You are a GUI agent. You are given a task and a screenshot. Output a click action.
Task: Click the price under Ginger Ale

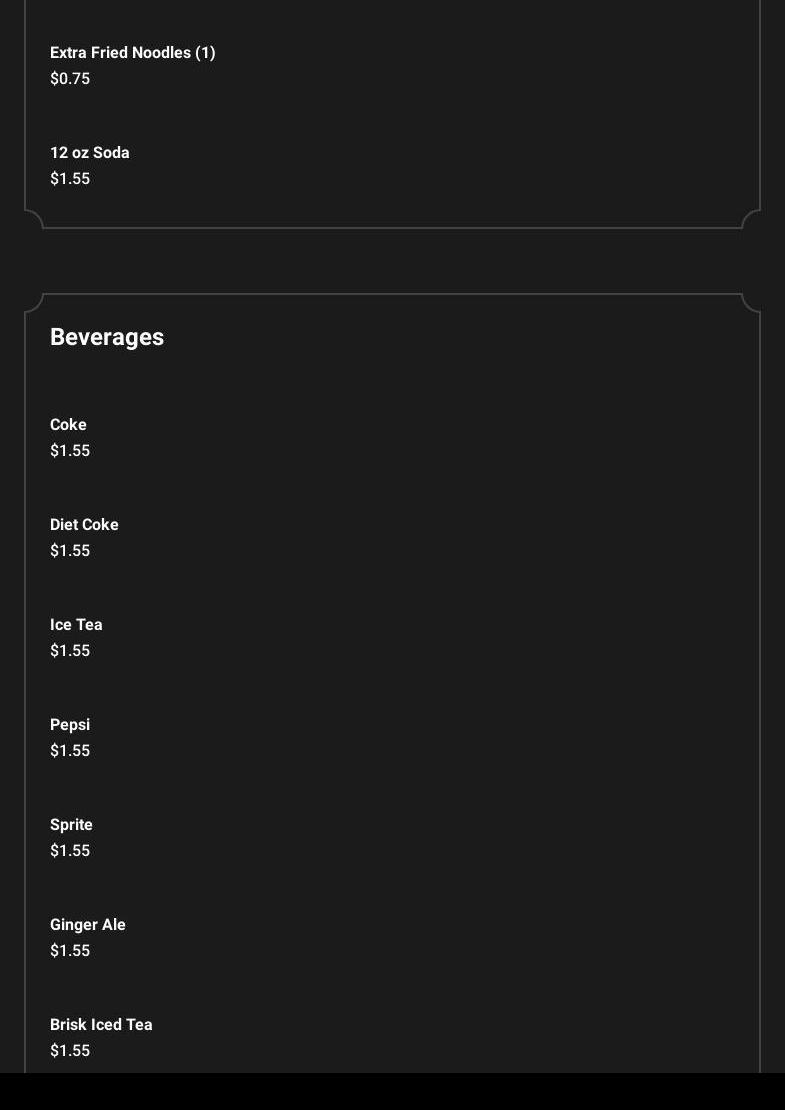click(70, 951)
